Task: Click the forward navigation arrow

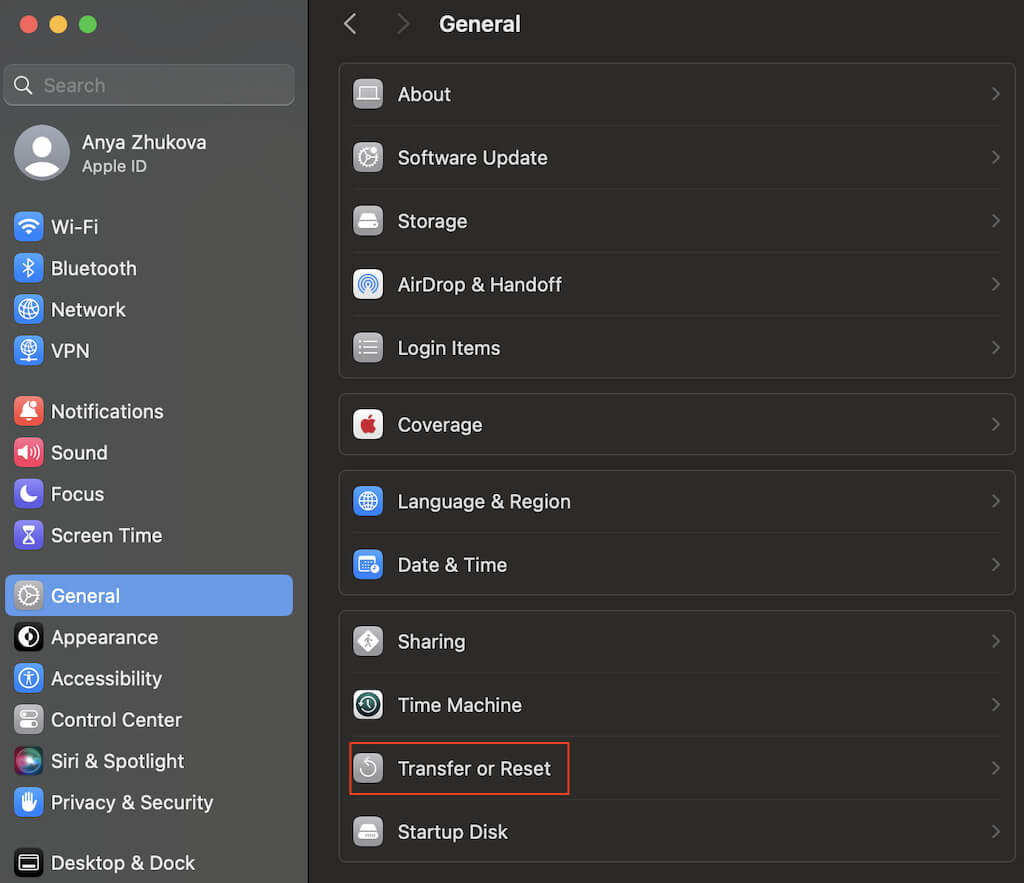Action: point(404,24)
